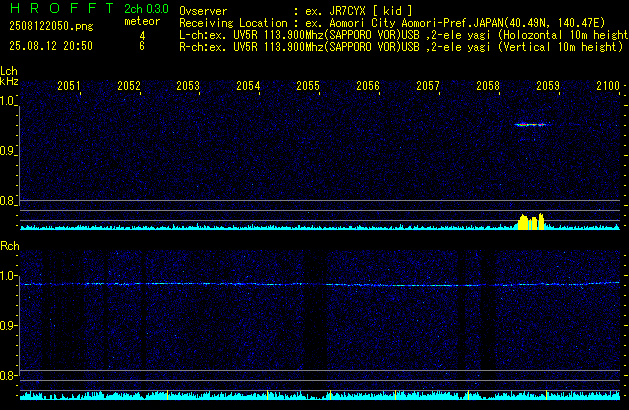Screen dimensions: 629x410
Task: Click the 'Rch' channel label
Action: (x=10, y=246)
